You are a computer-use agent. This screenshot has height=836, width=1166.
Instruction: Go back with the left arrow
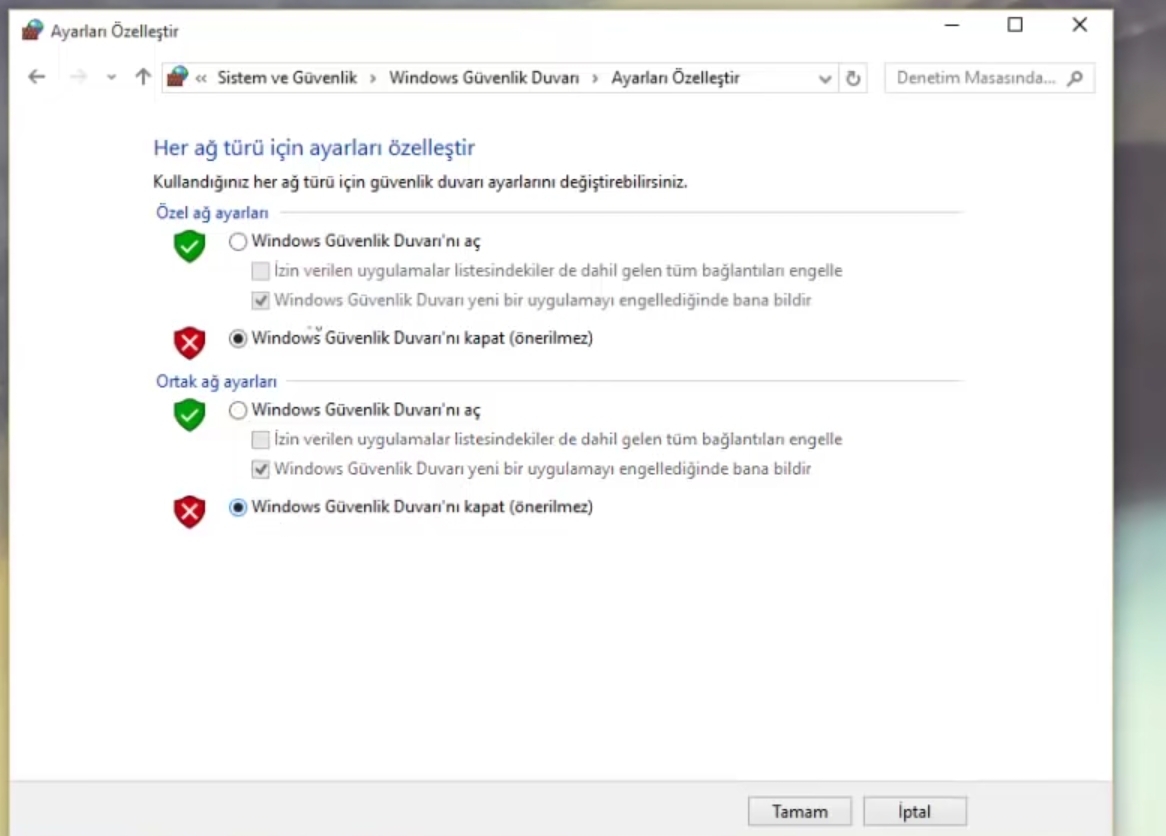tap(36, 77)
